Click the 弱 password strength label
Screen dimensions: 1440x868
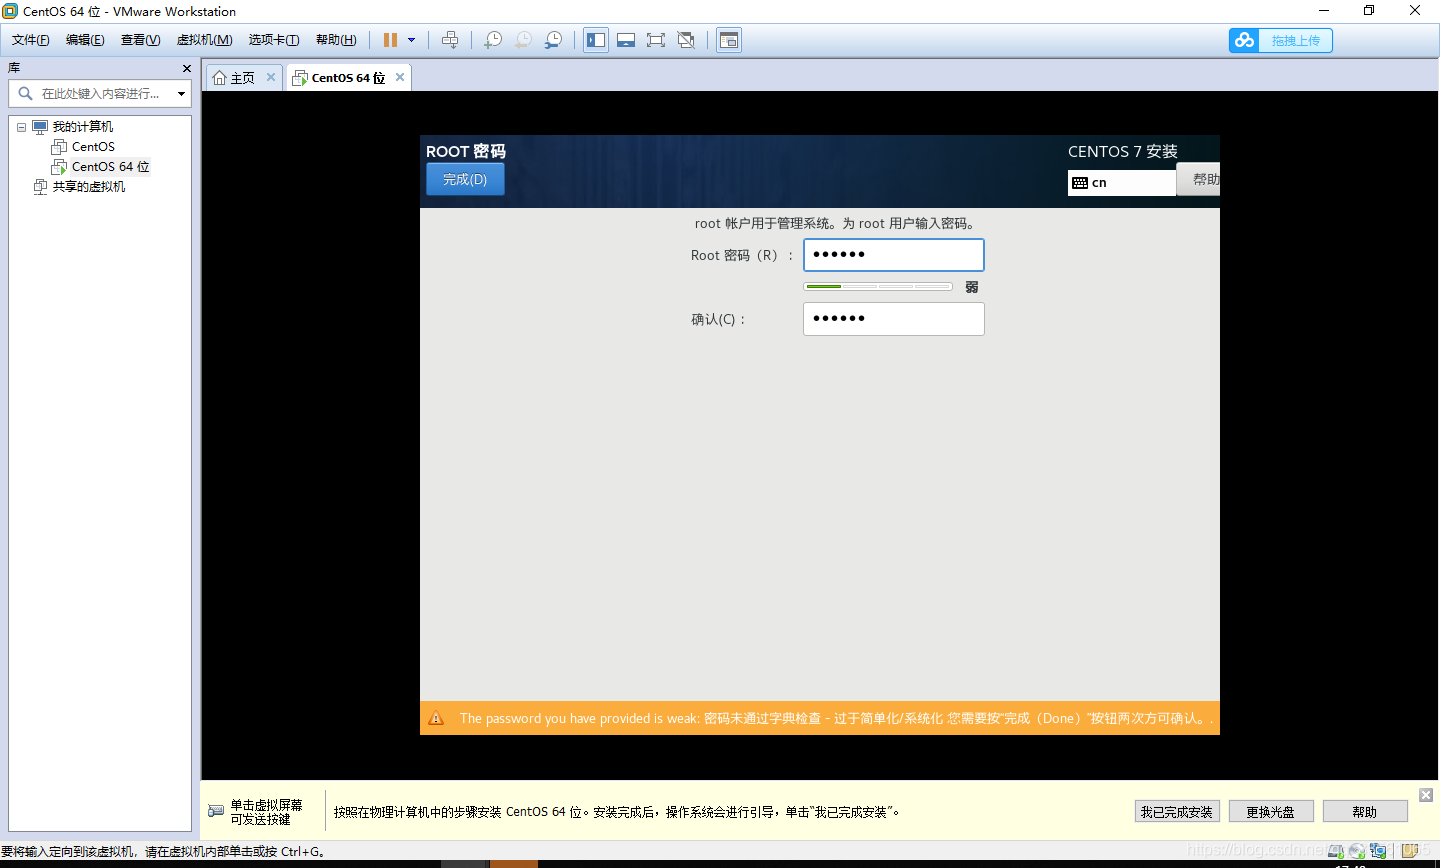click(972, 287)
